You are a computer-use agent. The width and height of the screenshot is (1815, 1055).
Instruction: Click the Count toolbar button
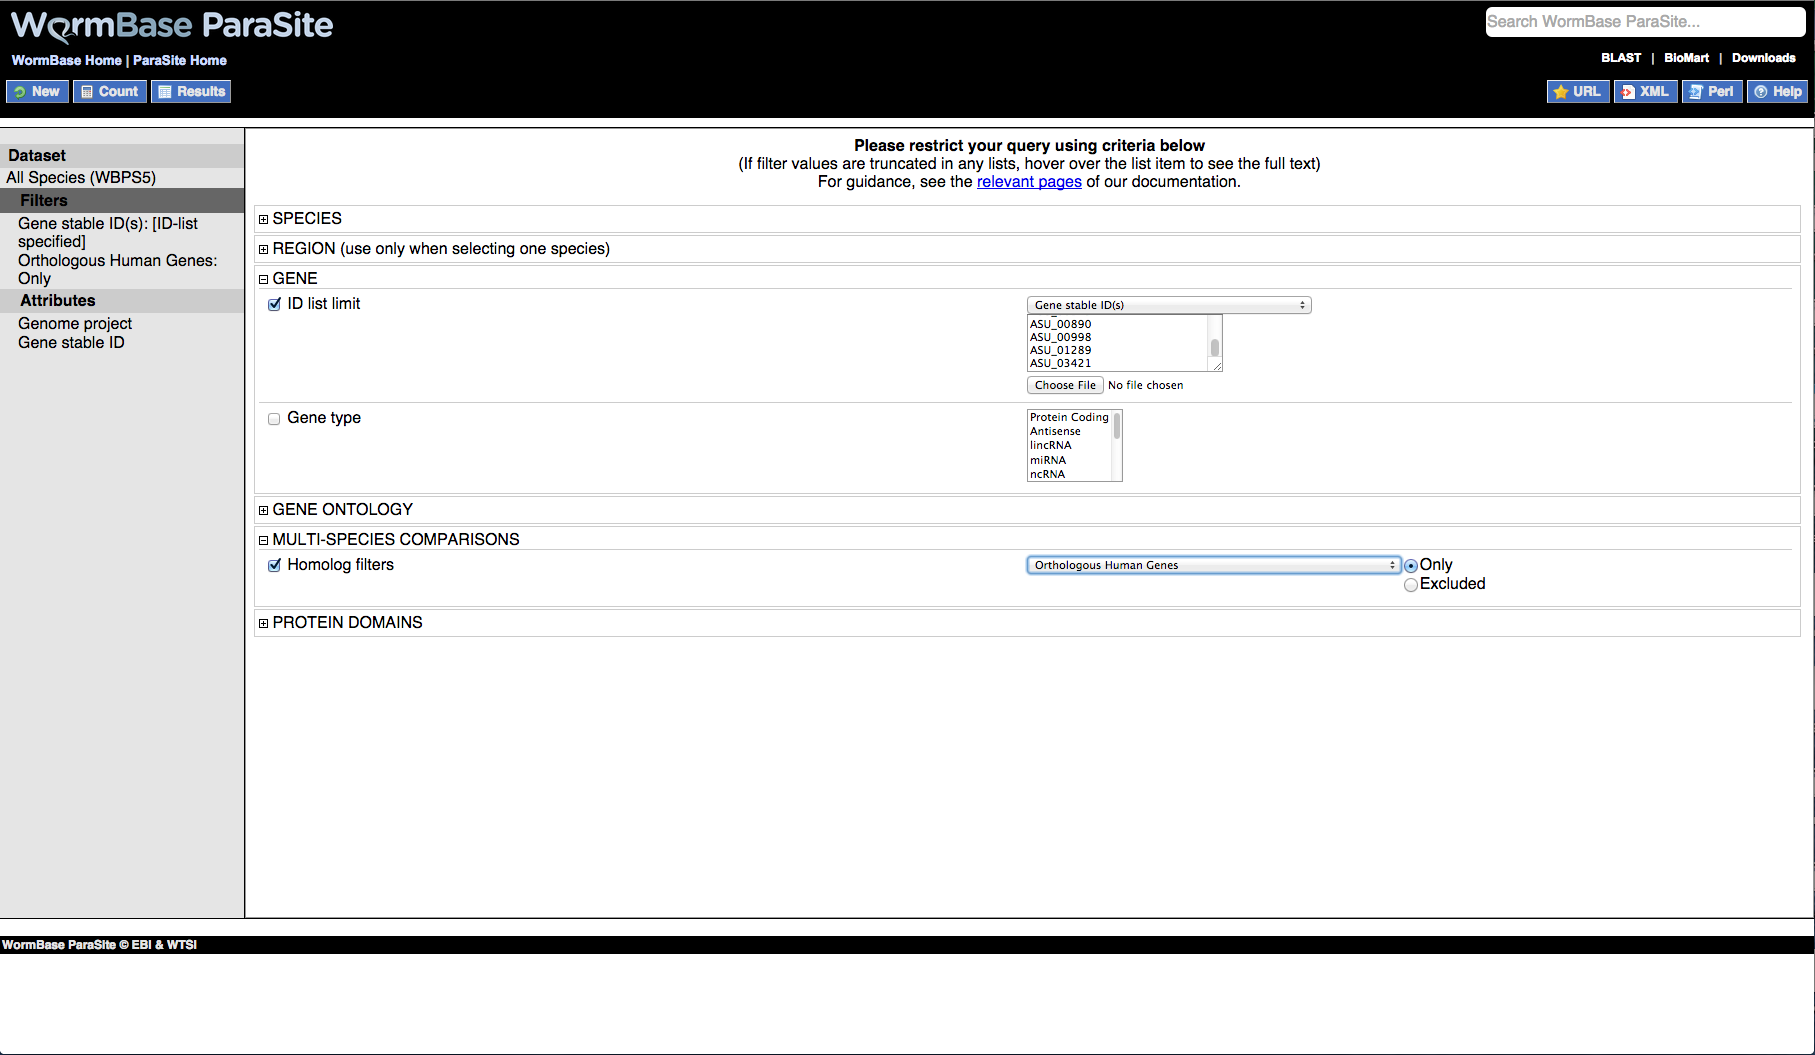[x=110, y=92]
